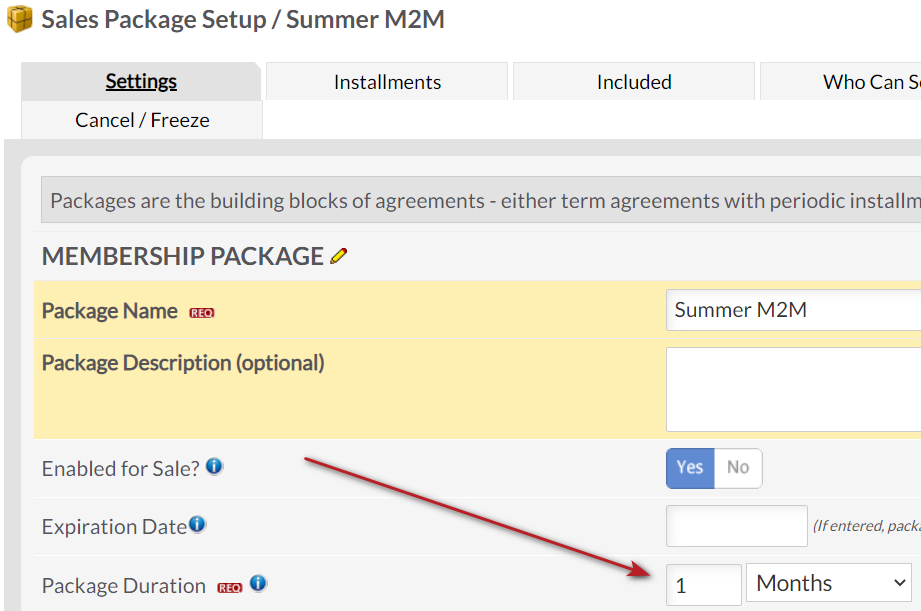Switch to the Installments tab
Image resolution: width=921 pixels, height=611 pixels.
pos(386,81)
